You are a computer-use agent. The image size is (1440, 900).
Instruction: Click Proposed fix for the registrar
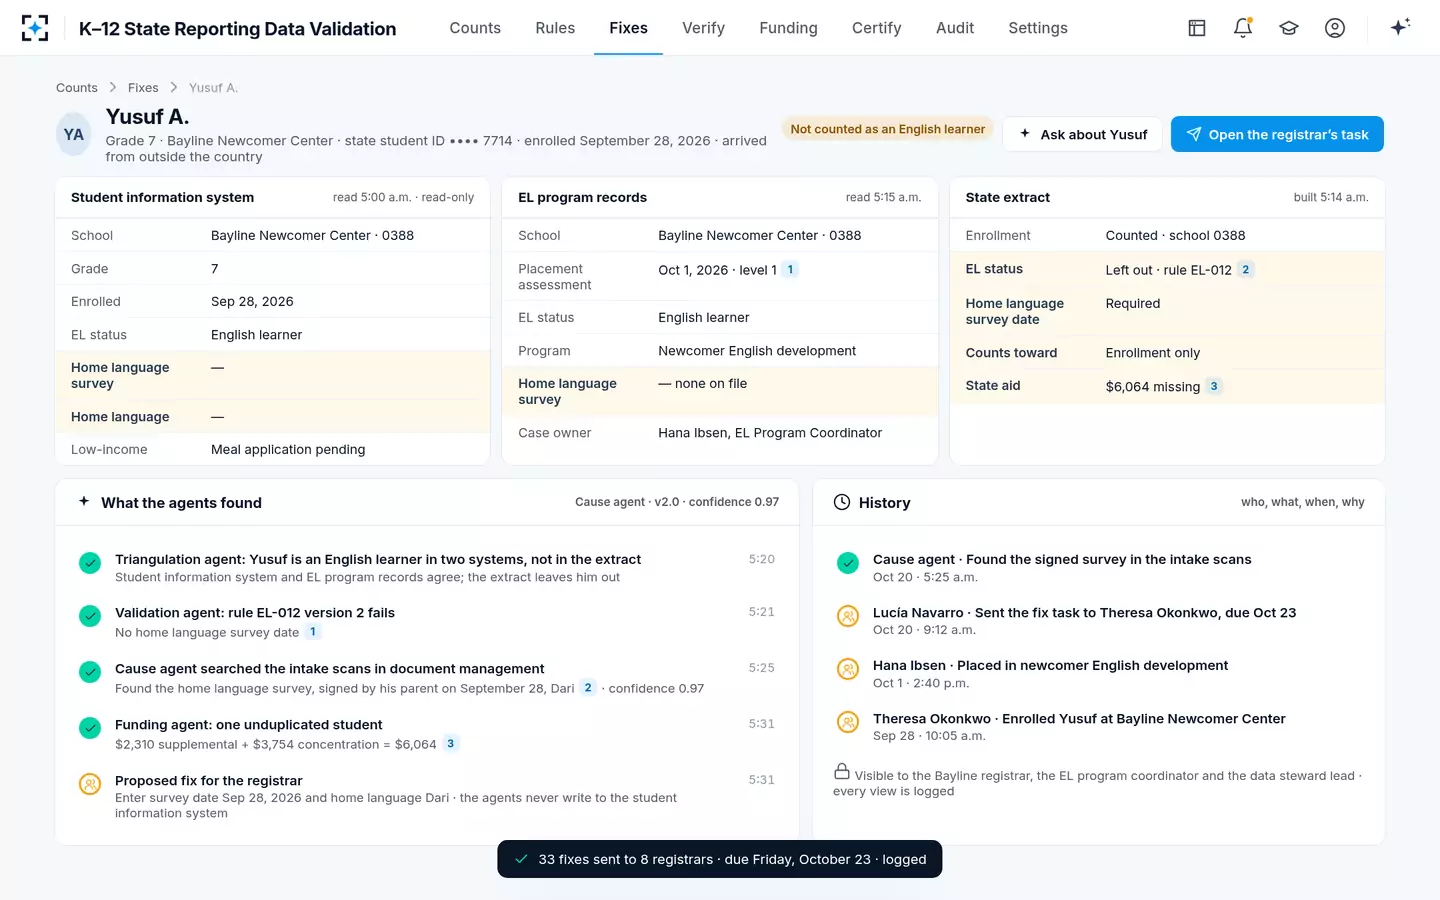click(208, 781)
